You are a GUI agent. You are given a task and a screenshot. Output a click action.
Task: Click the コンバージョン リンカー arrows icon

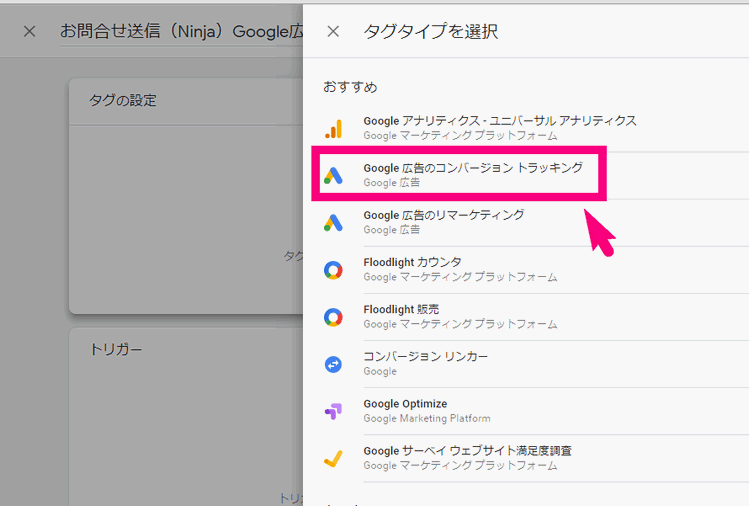coord(333,365)
